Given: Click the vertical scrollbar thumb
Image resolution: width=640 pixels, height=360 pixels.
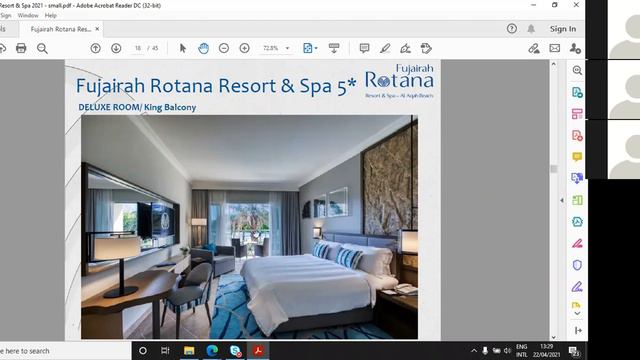Looking at the screenshot, I should 553,169.
